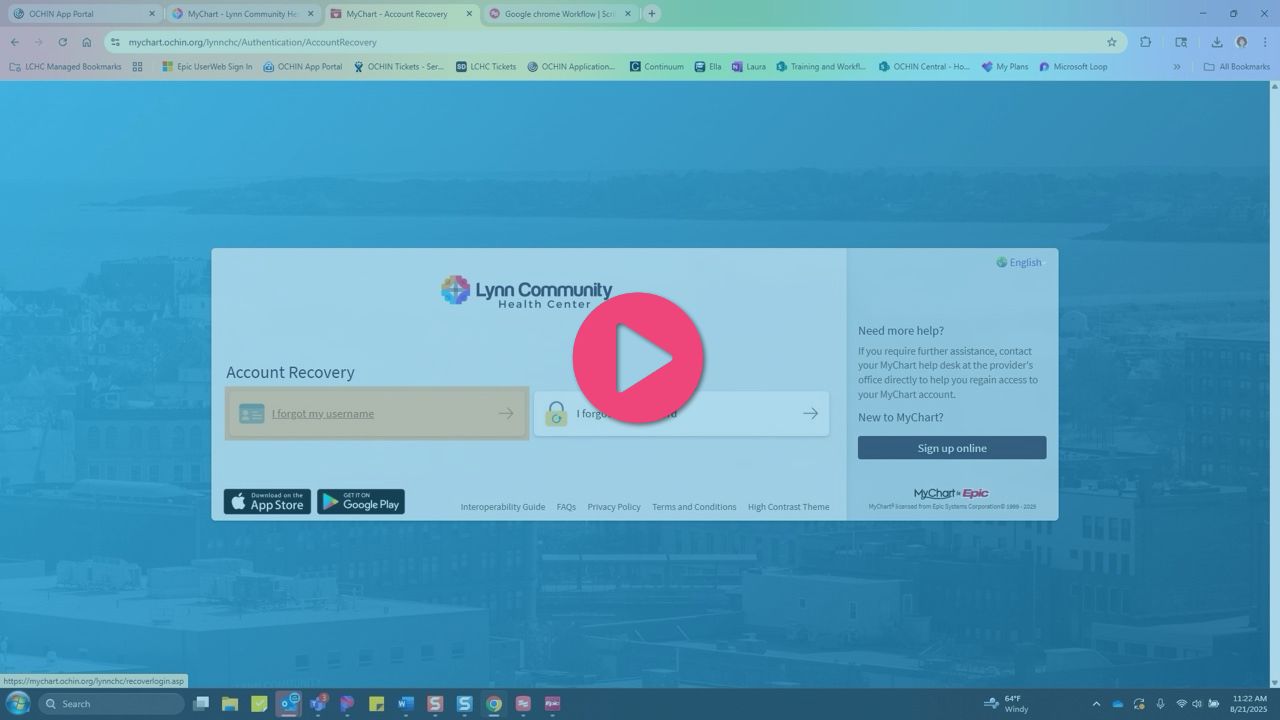Bookmark this page with the star icon
The width and height of the screenshot is (1280, 720).
pyautogui.click(x=1111, y=42)
